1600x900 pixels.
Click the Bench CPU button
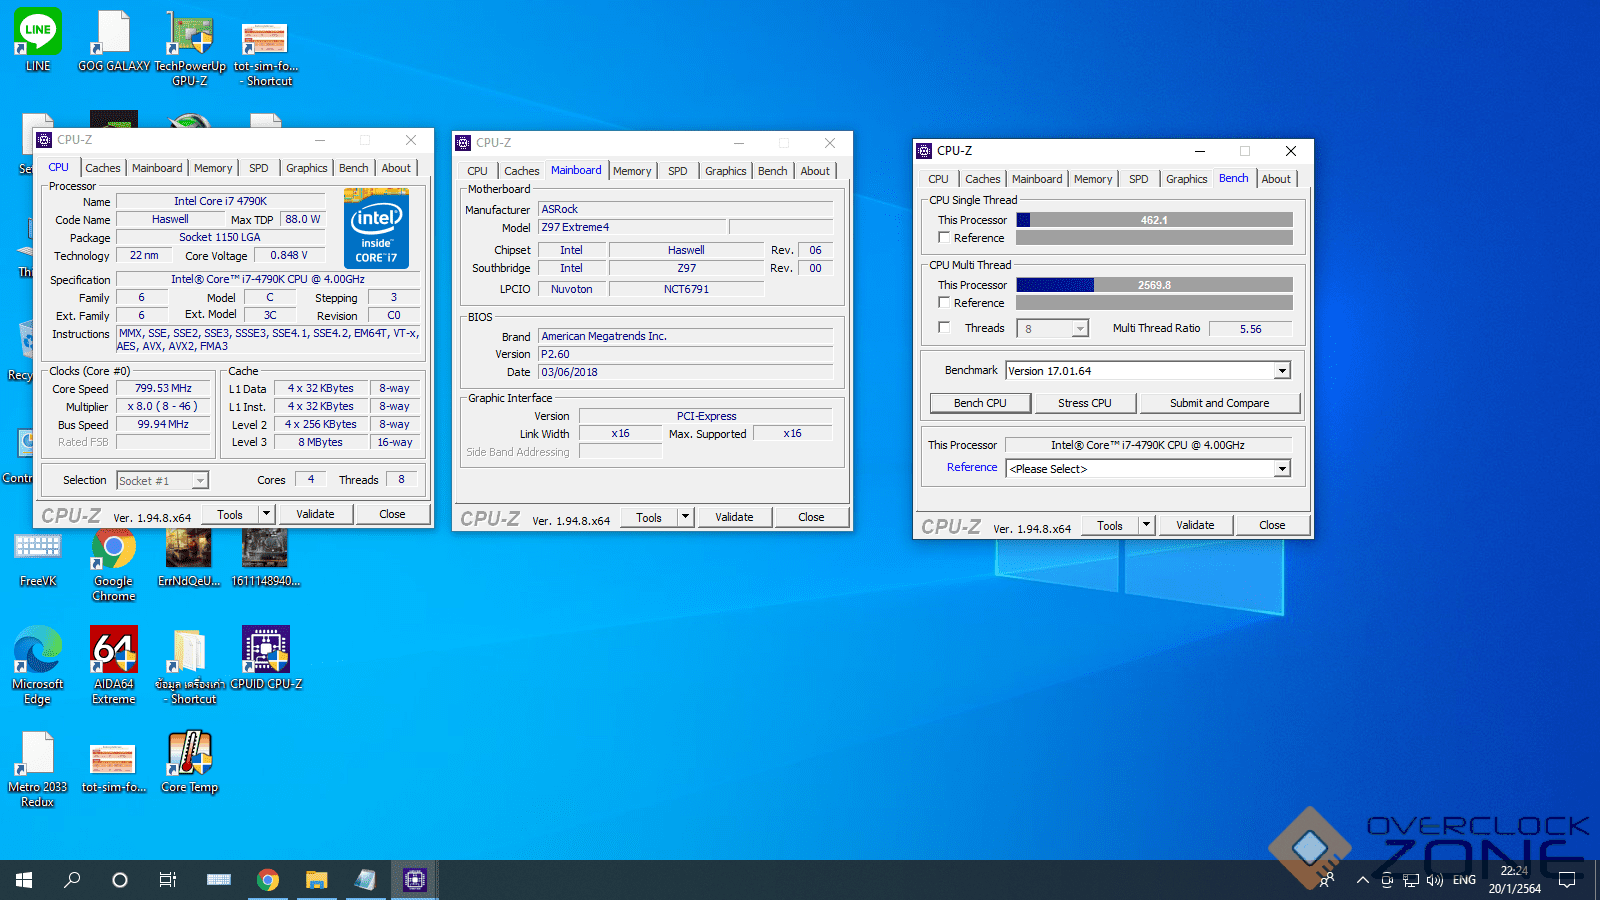click(980, 403)
